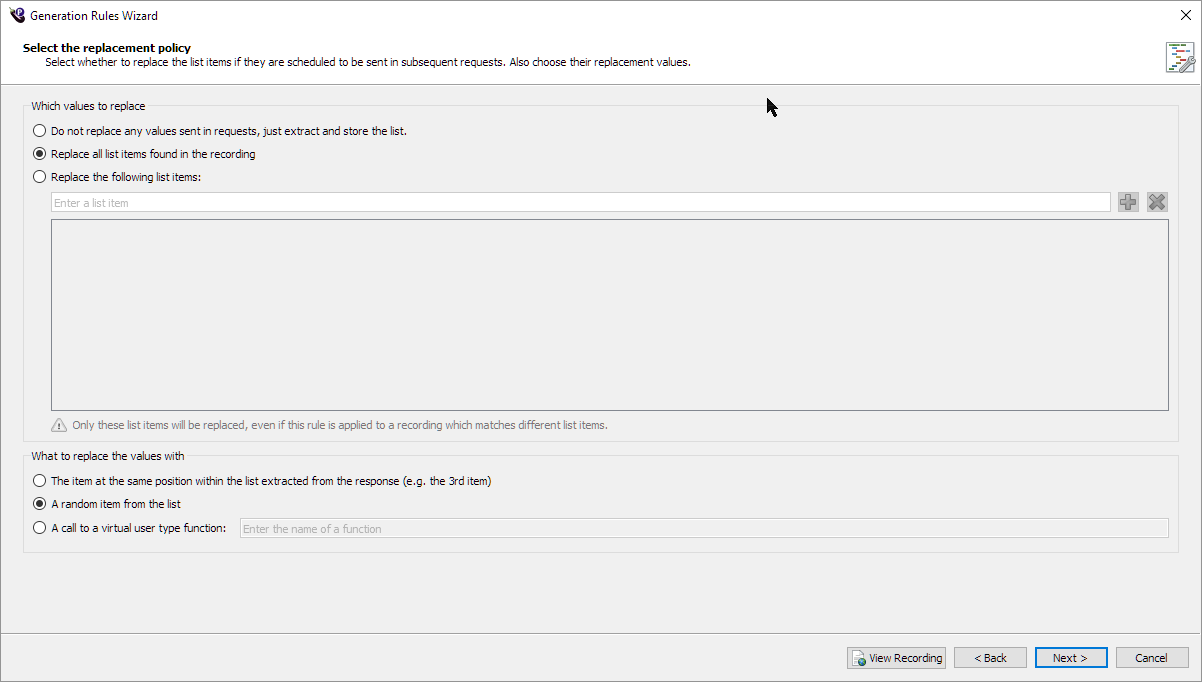Select 'A random item from the list'
Screen dimensions: 1202x682
40,504
